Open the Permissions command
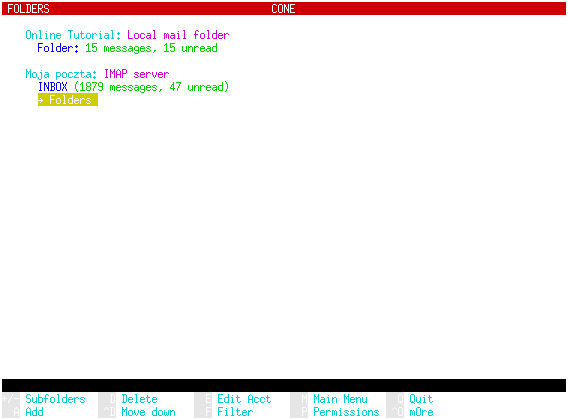Viewport: 568px width, 420px height. 346,412
